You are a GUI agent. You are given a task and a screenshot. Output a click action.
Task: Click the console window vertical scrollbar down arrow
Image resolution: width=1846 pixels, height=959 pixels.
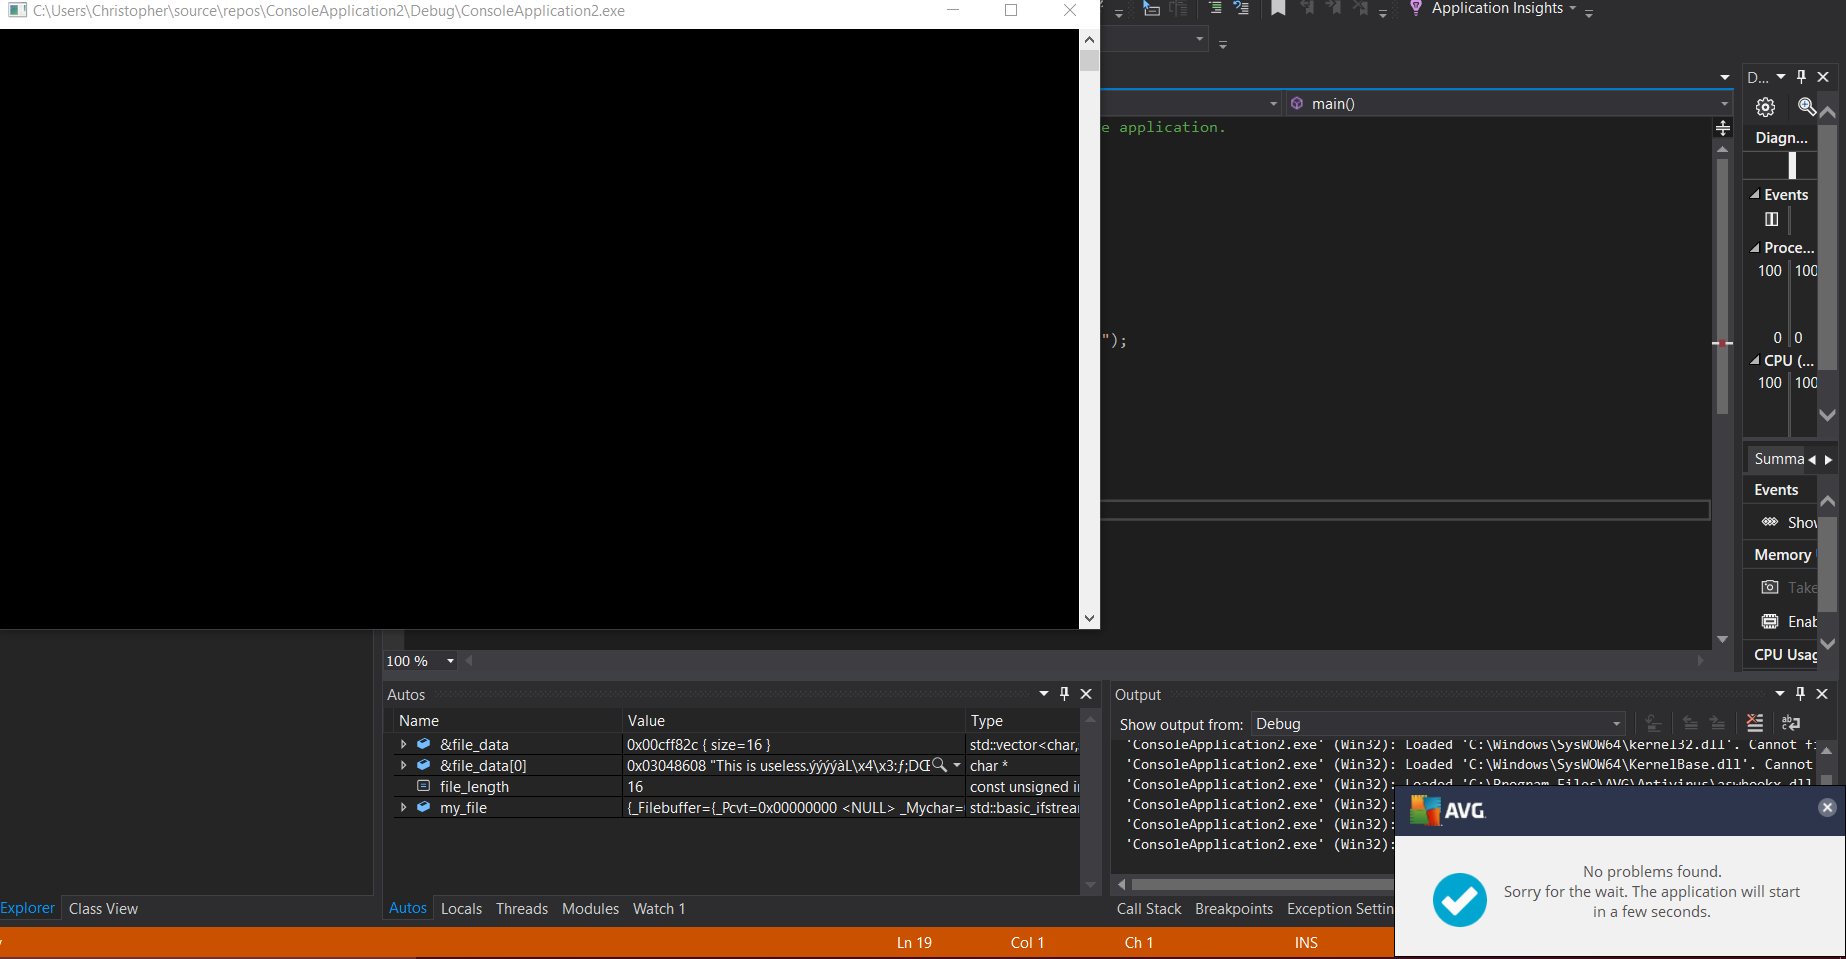[x=1089, y=619]
